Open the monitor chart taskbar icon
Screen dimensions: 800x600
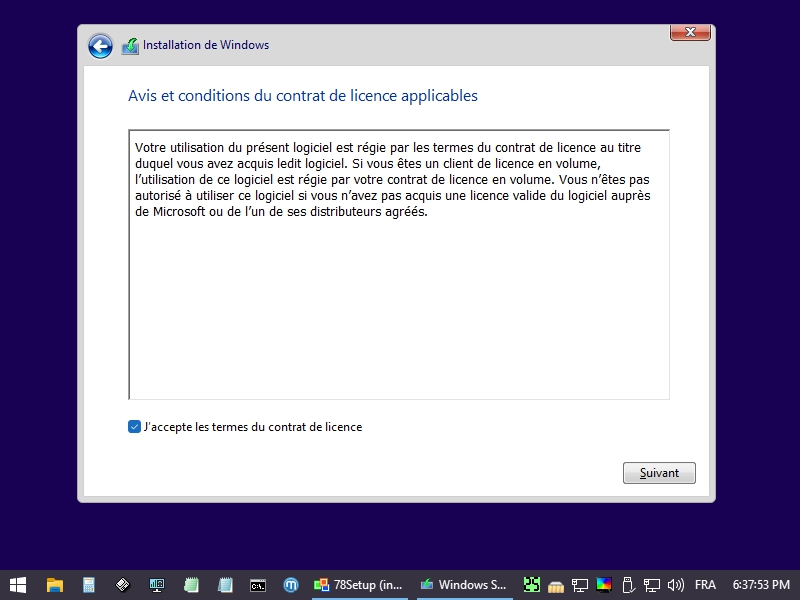tap(157, 584)
